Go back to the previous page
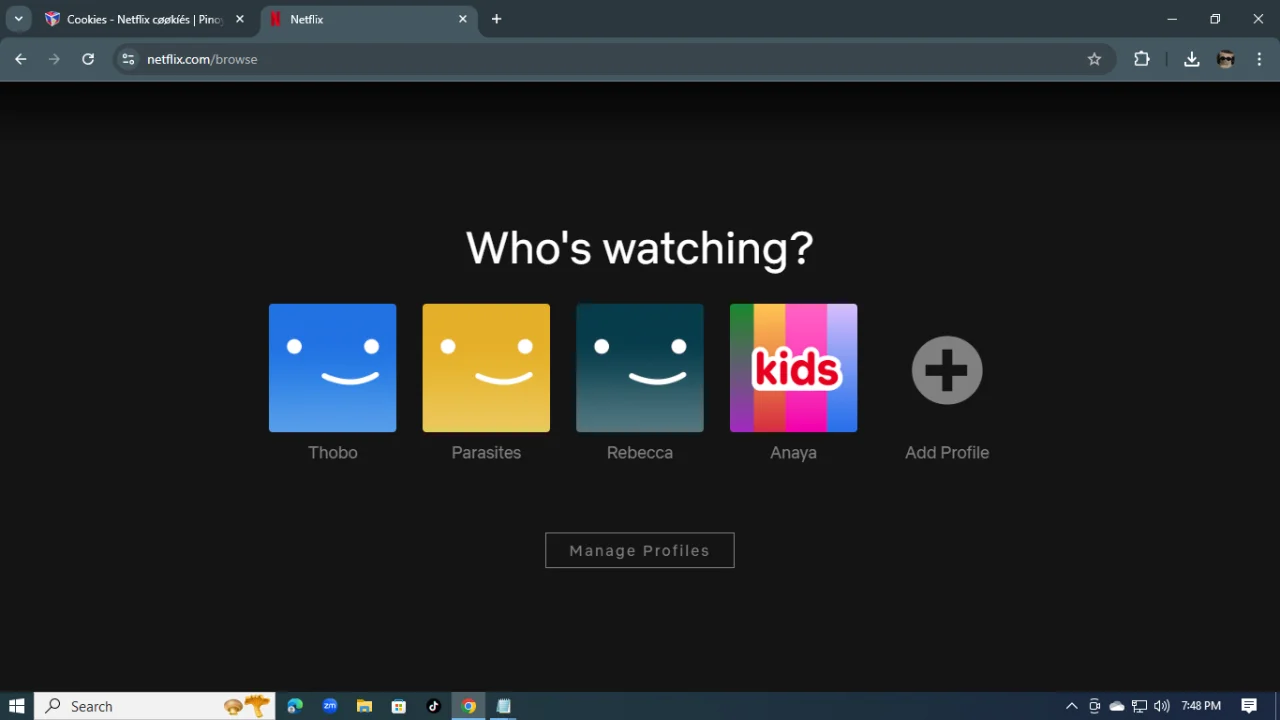 [21, 59]
